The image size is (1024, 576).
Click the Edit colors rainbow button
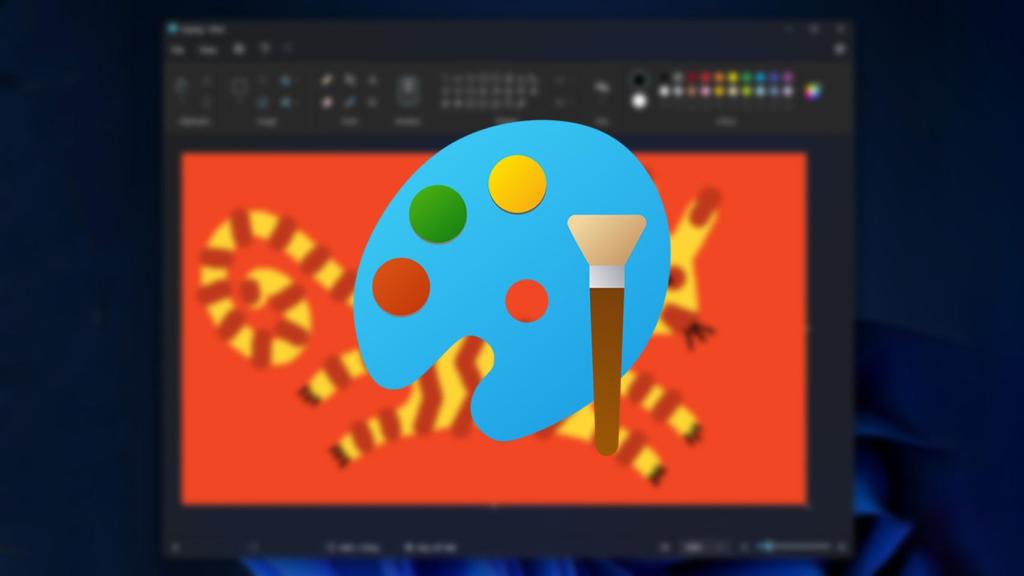(812, 90)
